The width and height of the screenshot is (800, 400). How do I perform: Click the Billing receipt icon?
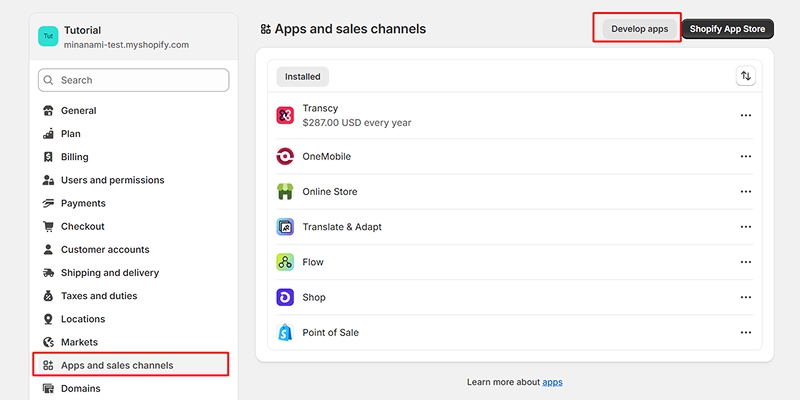[48, 157]
